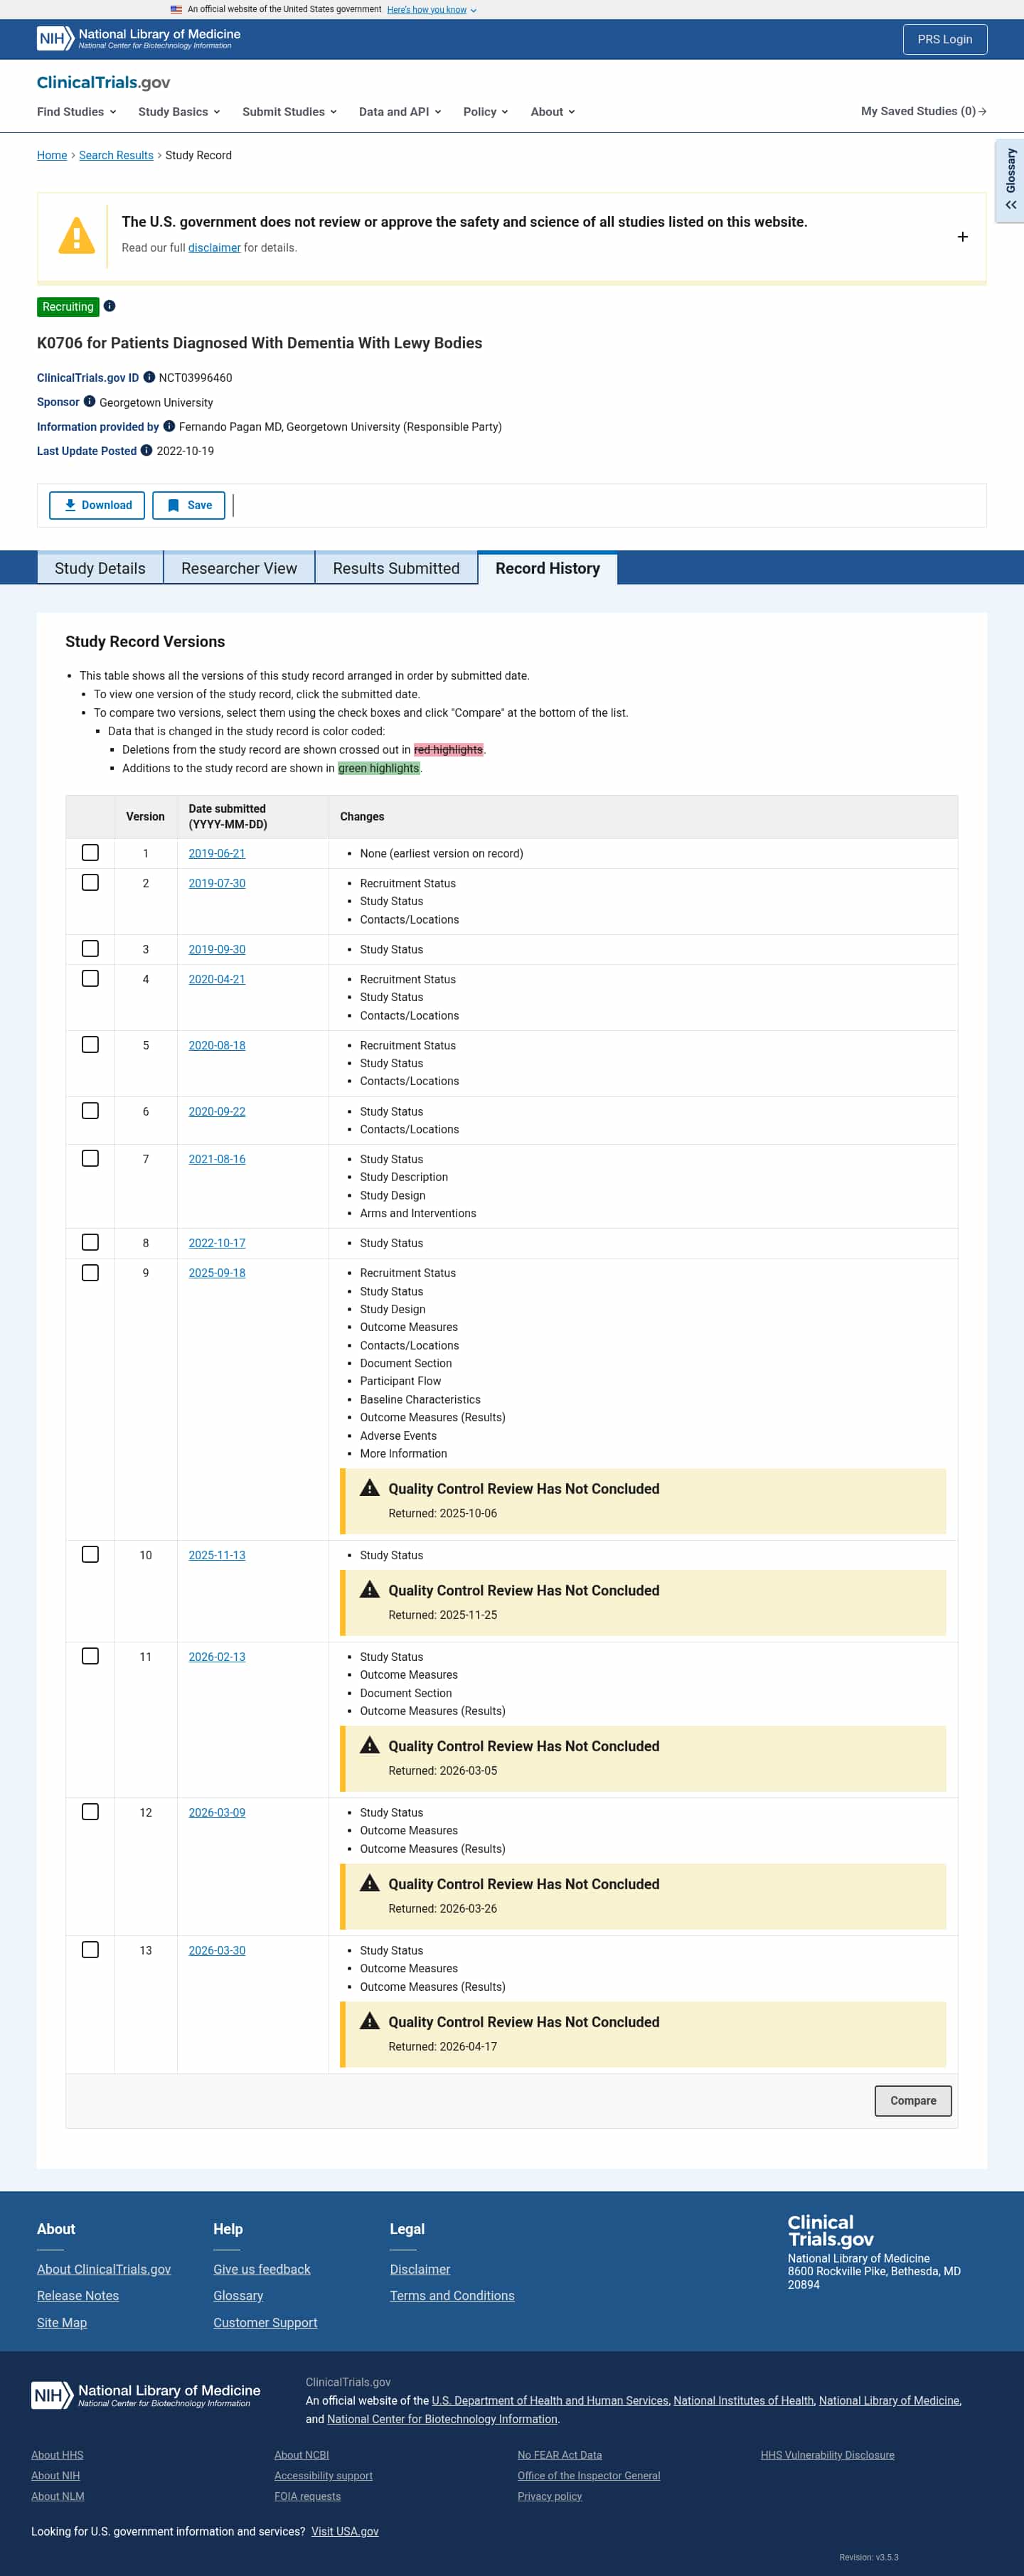This screenshot has height=2576, width=1024.
Task: Open version submitted 2021-08-16
Action: point(217,1159)
